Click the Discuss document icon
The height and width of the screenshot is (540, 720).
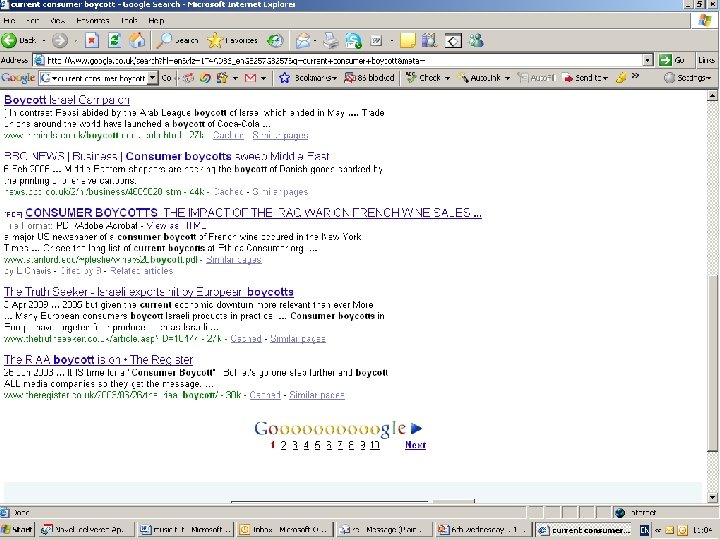click(x=376, y=40)
